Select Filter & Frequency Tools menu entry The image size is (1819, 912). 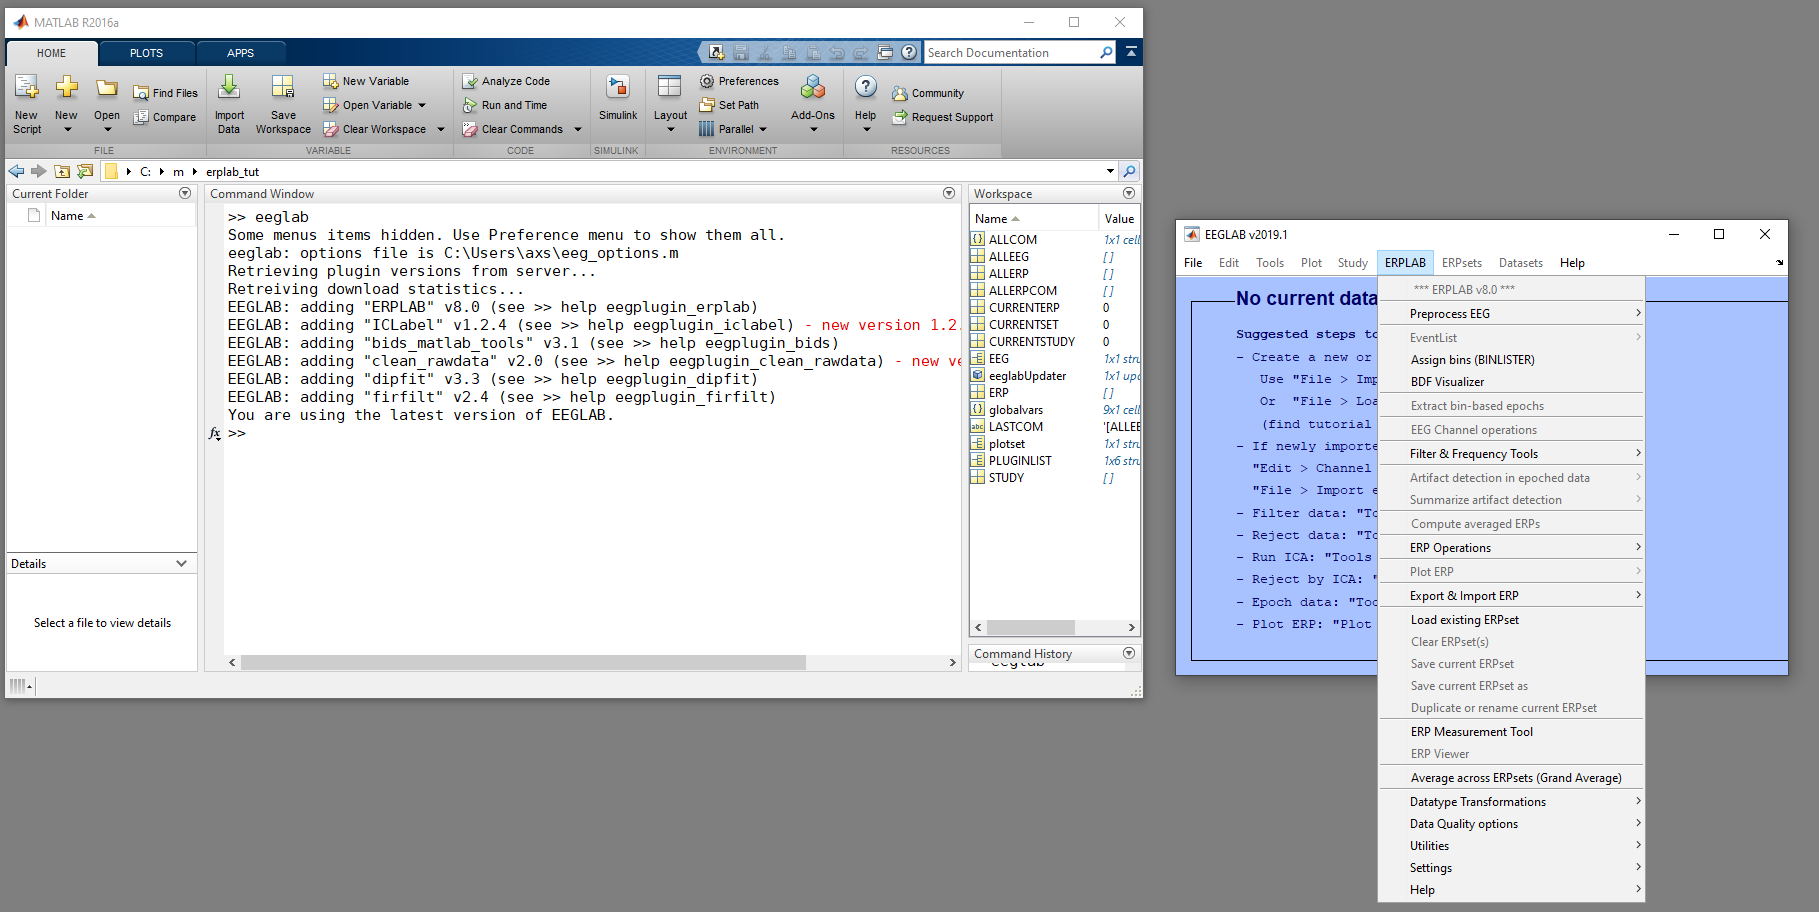click(x=1512, y=454)
